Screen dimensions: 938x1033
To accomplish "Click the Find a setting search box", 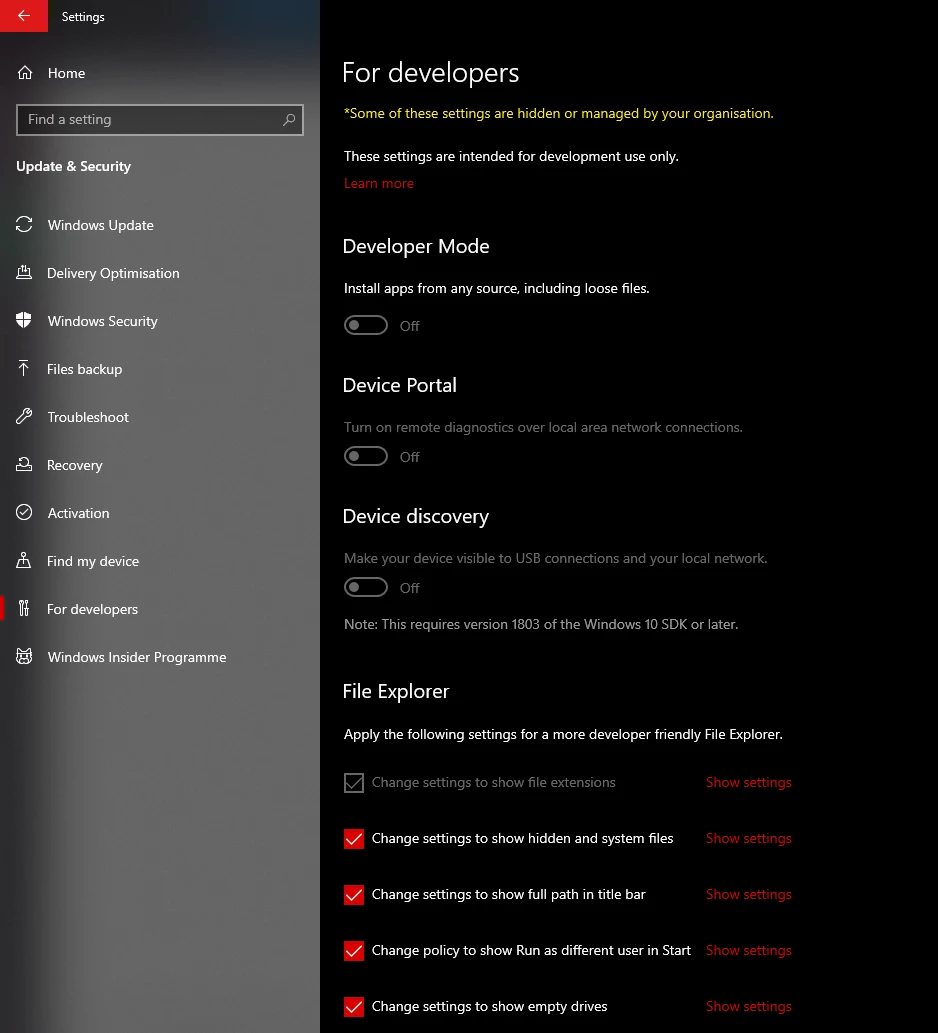I will pos(159,120).
